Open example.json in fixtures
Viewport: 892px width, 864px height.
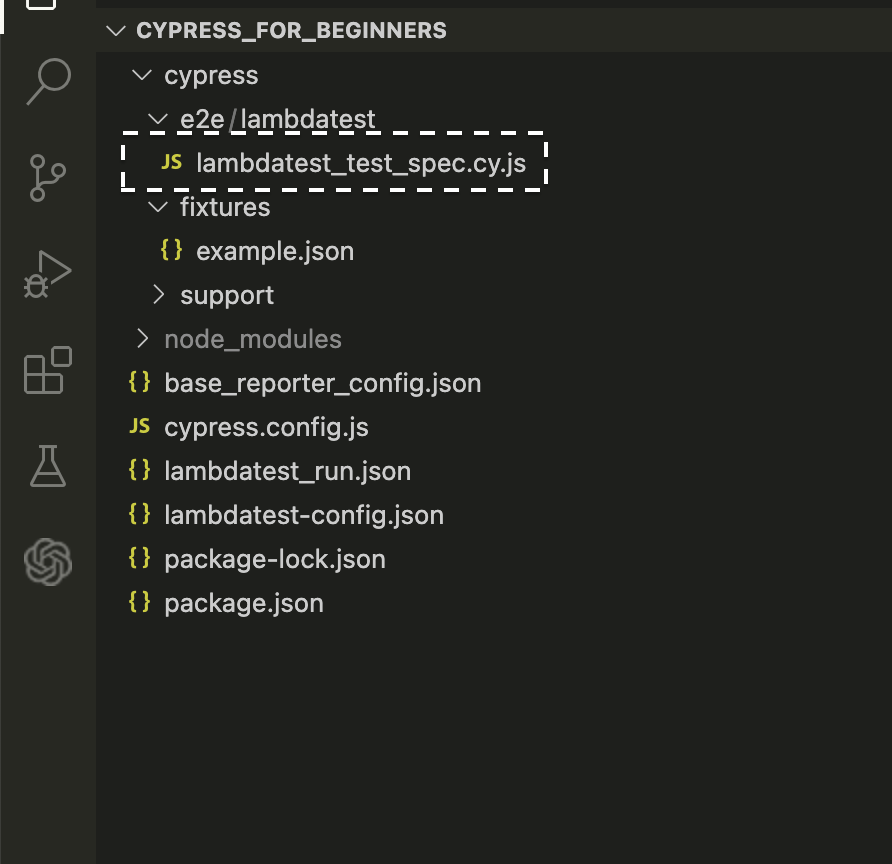click(x=275, y=251)
